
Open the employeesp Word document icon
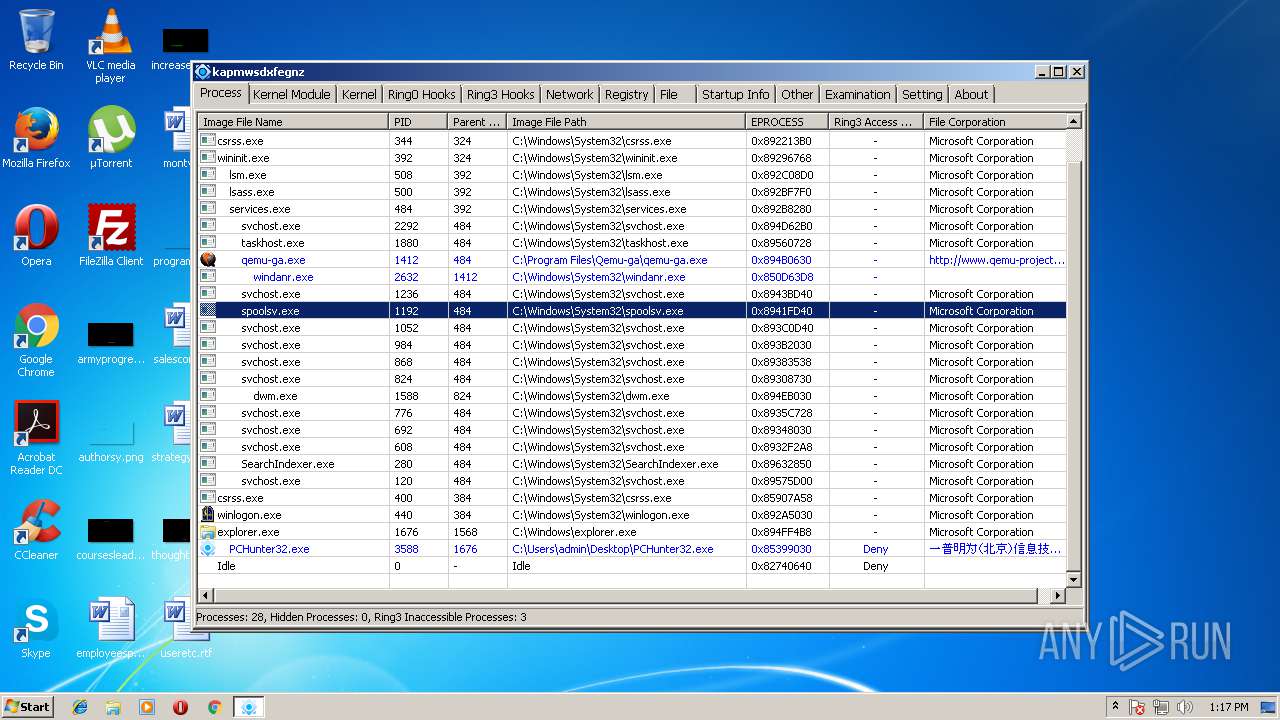point(111,627)
